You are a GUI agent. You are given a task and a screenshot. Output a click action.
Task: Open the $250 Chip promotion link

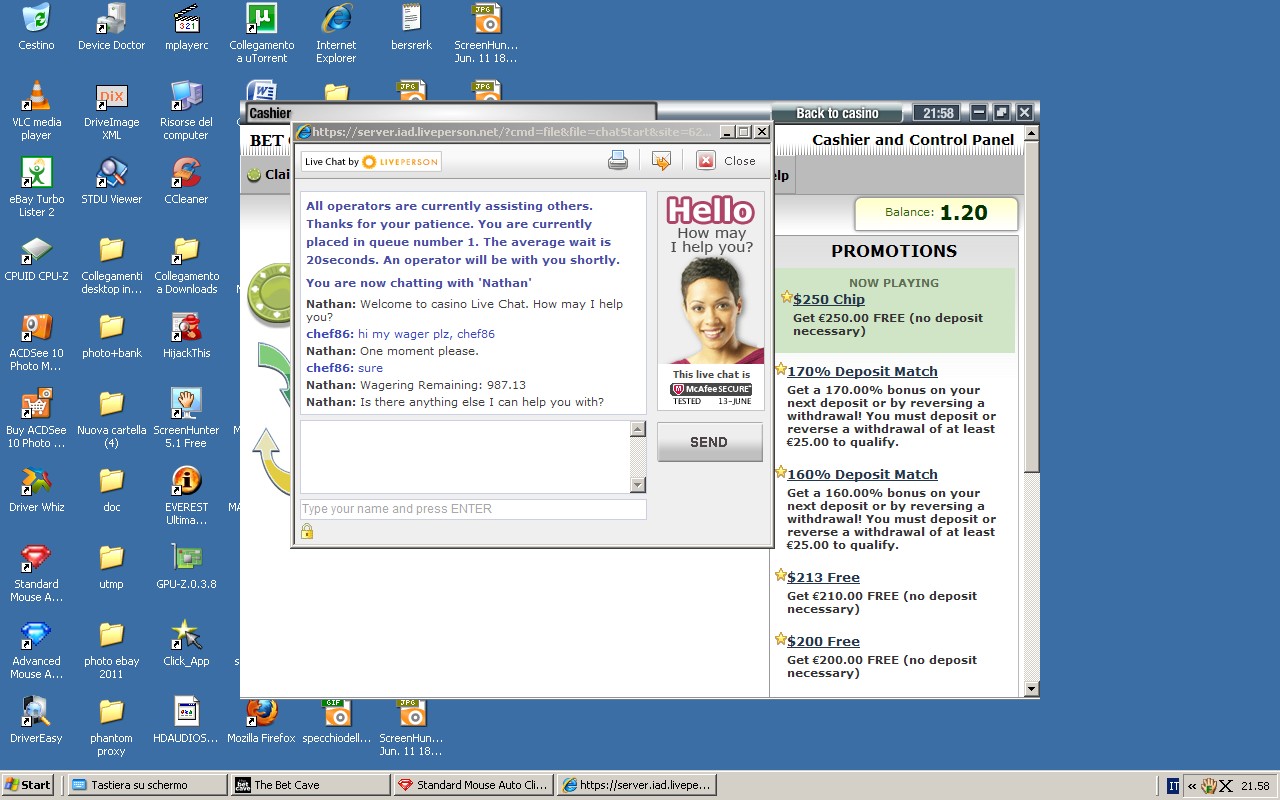(x=828, y=299)
